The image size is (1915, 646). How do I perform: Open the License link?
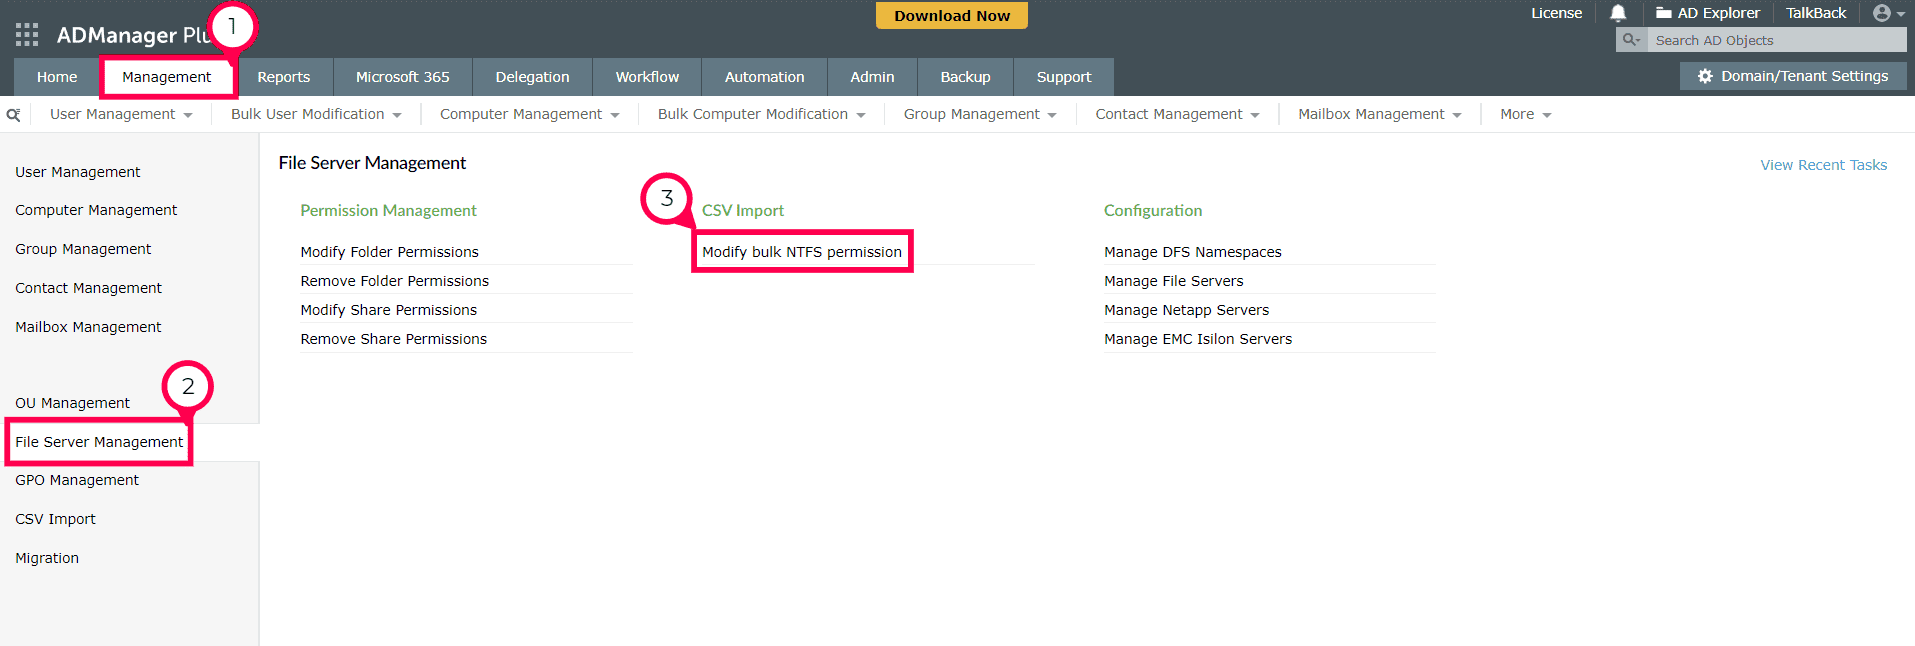[x=1556, y=13]
